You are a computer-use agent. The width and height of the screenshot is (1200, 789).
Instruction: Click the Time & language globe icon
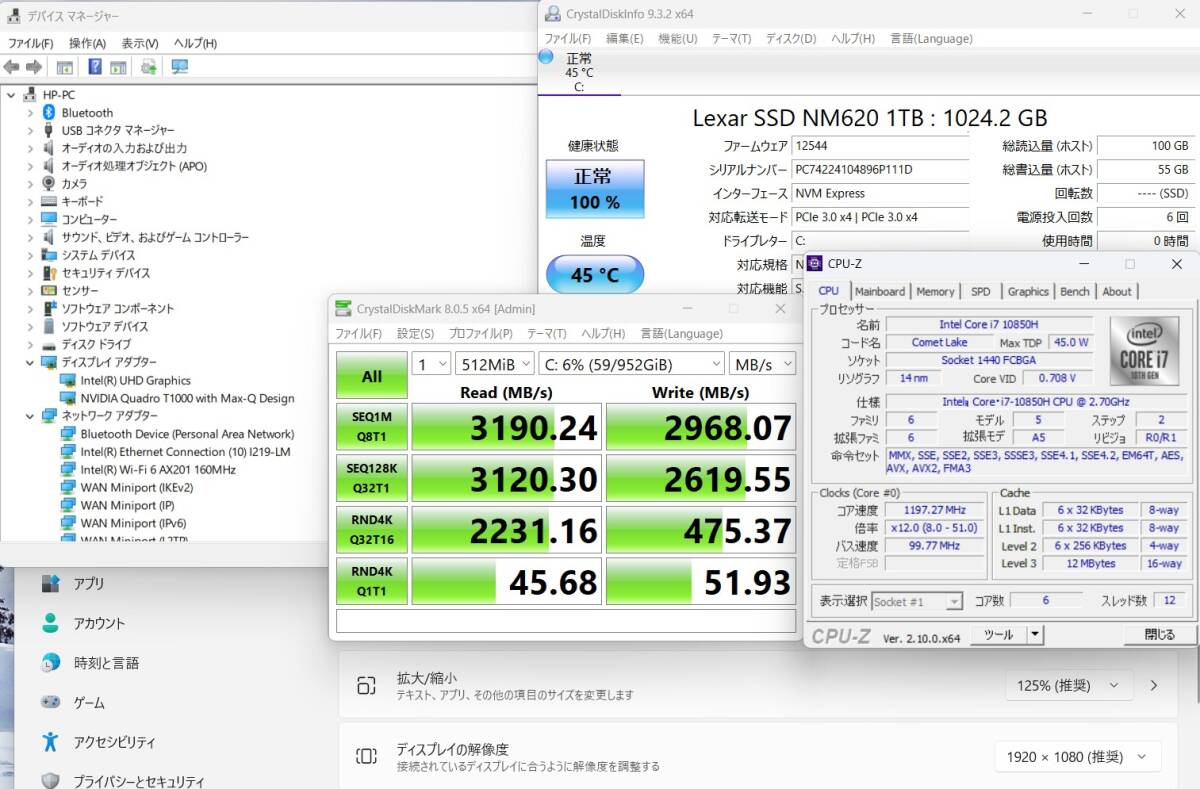(x=50, y=663)
